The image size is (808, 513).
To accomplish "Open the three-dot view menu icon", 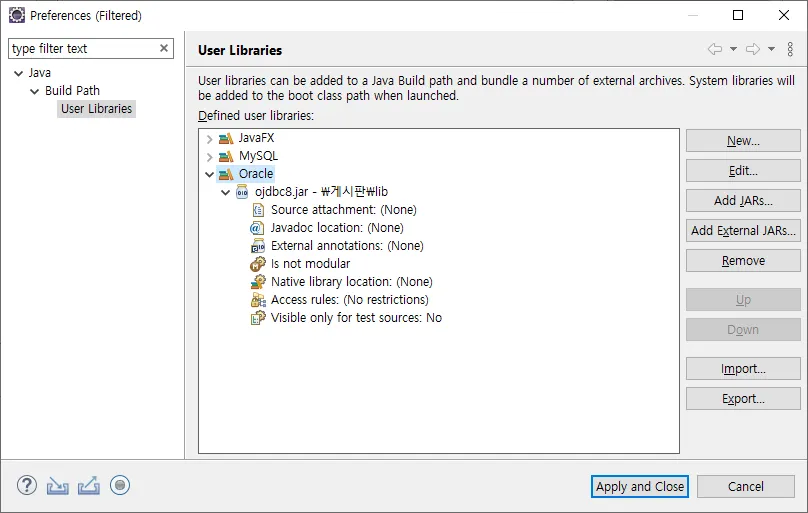I will click(790, 49).
